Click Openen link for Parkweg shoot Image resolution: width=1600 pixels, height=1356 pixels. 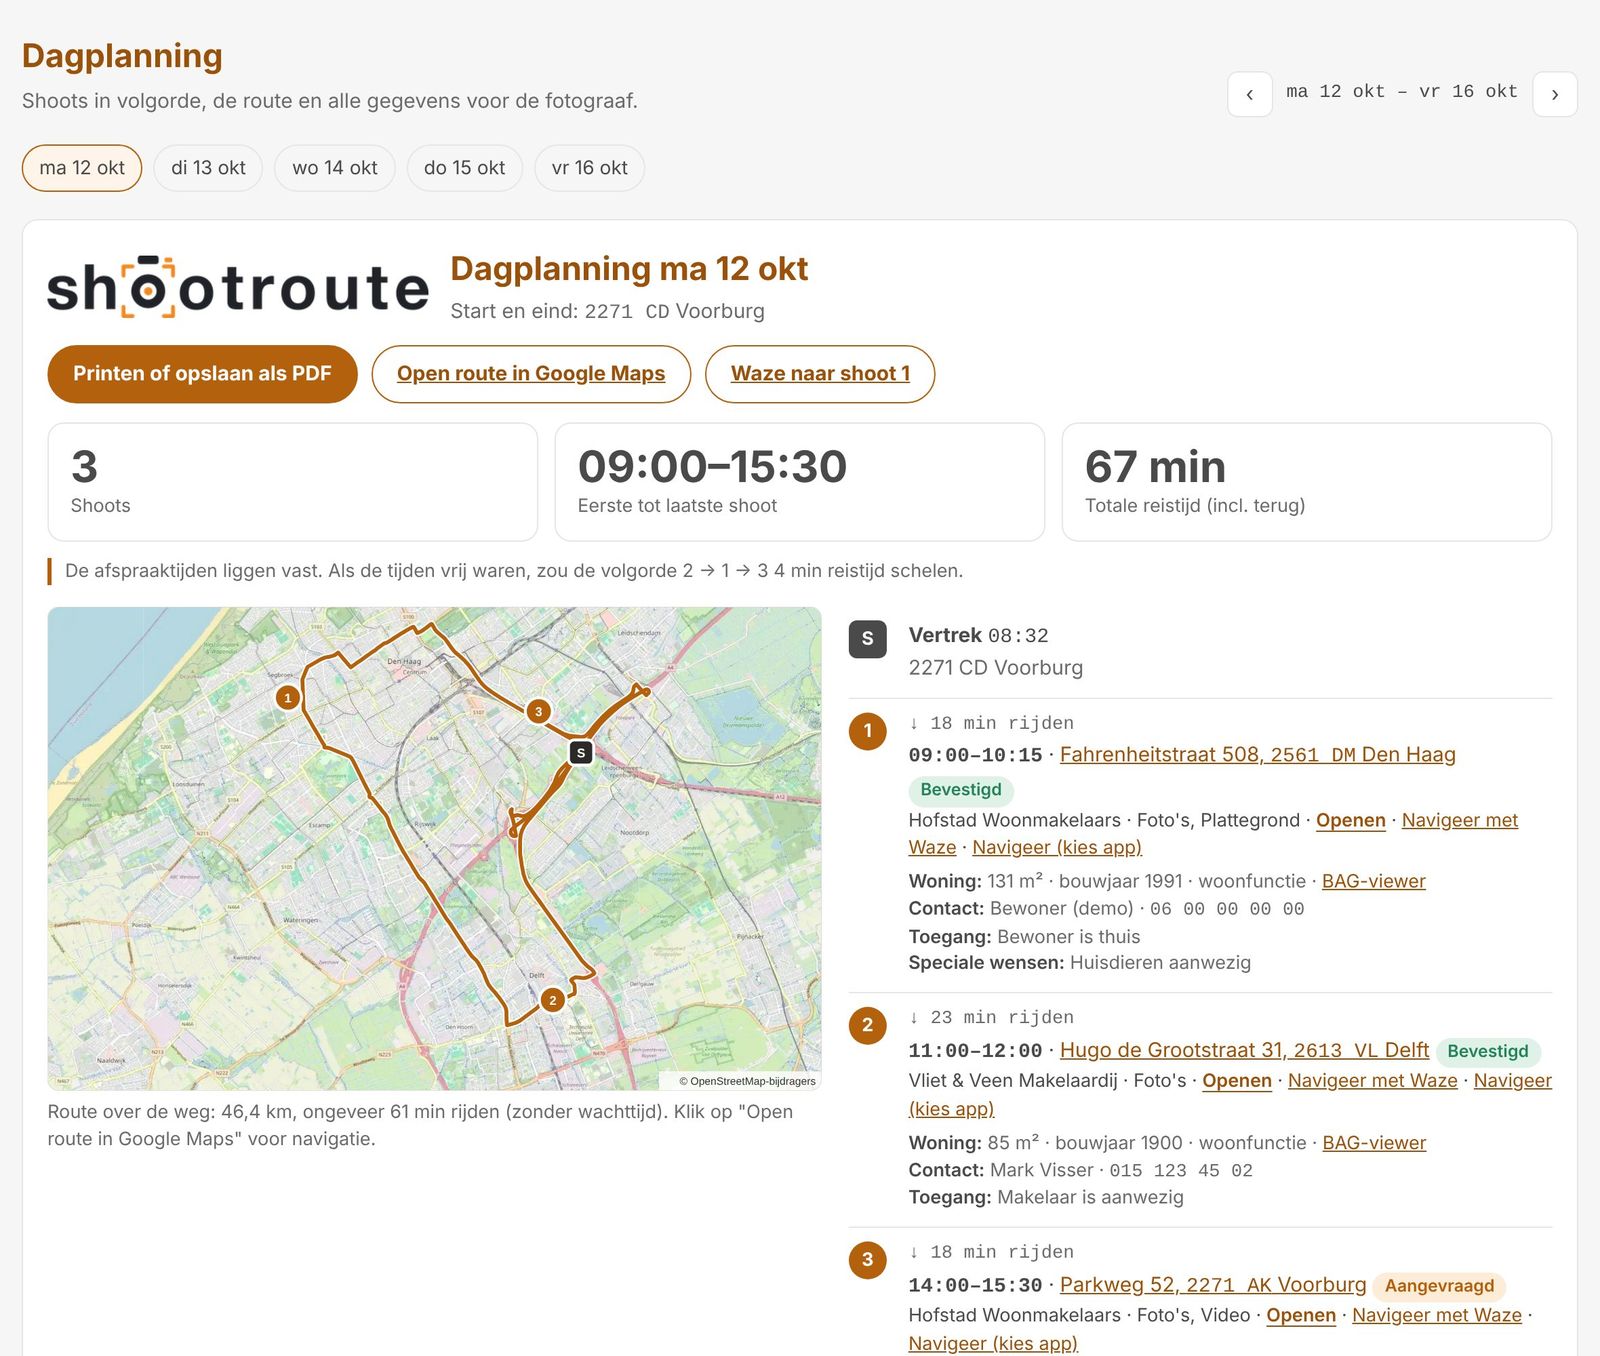click(x=1301, y=1316)
